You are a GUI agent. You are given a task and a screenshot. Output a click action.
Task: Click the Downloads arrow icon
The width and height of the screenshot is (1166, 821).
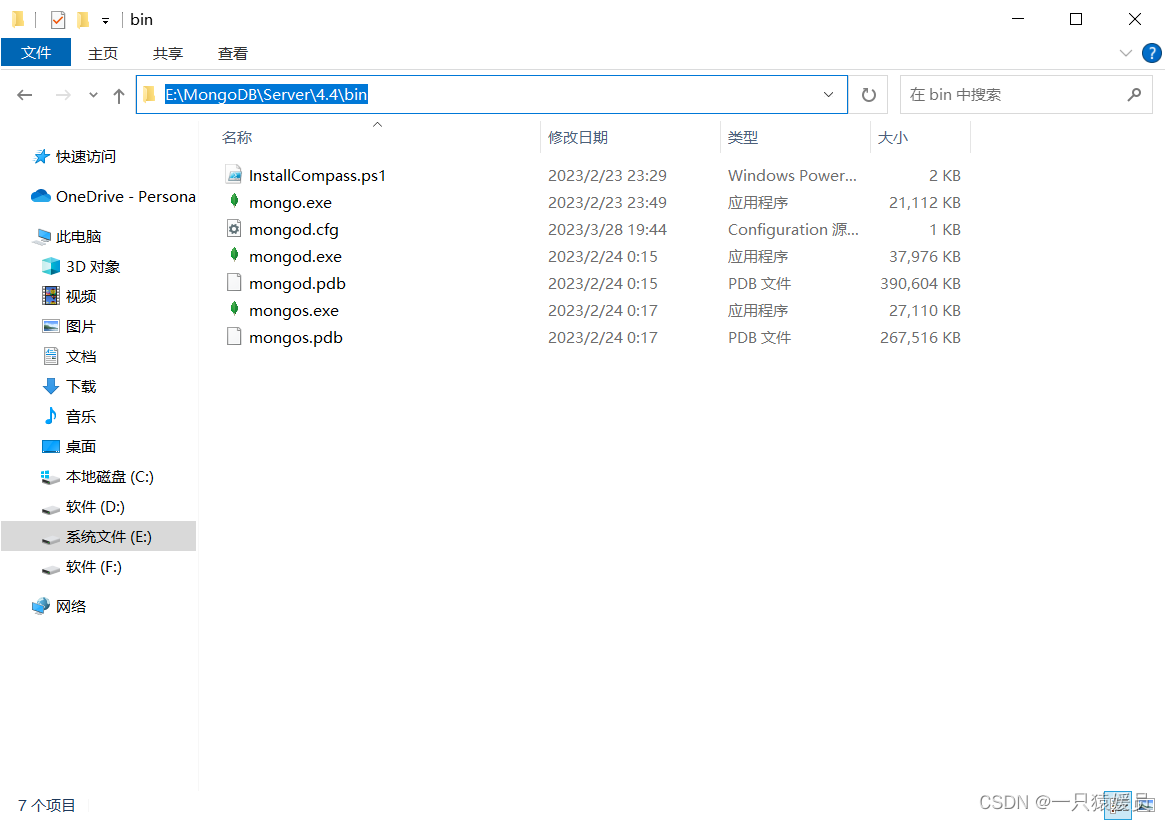click(x=51, y=386)
